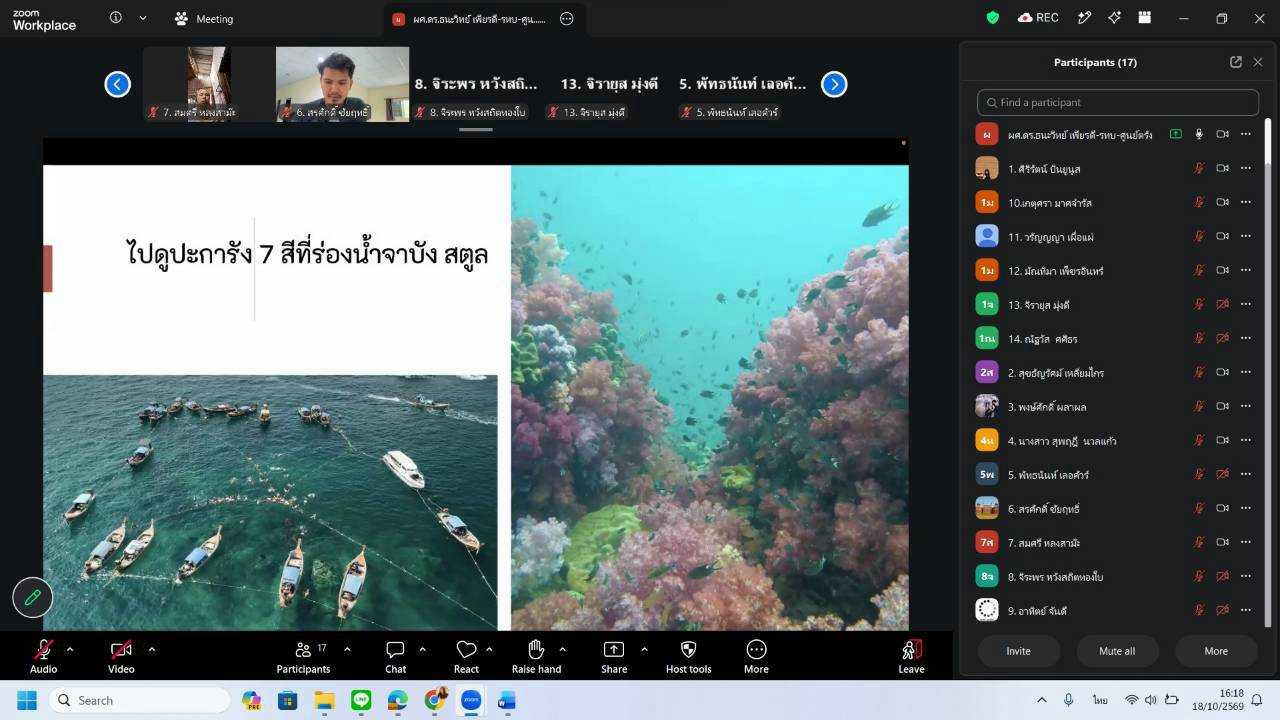Select the 6. สรศักดิ์ ชัยฤทธิ์ video thumbnail
The image size is (1280, 720).
342,84
